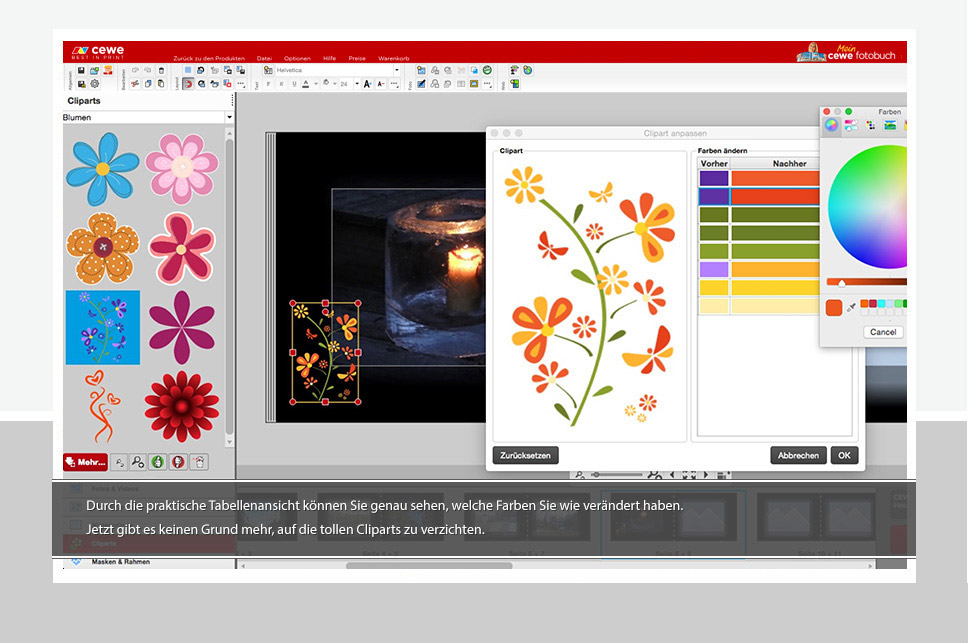Open the Preise menu
Screen dimensions: 968x644
pos(357,59)
